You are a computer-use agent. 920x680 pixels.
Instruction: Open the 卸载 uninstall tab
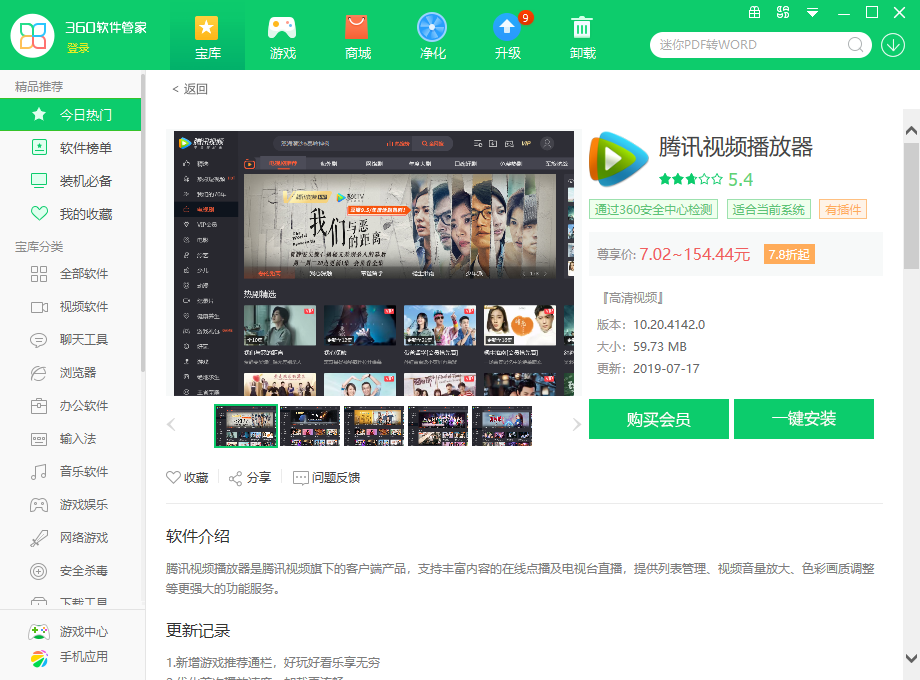(x=583, y=38)
